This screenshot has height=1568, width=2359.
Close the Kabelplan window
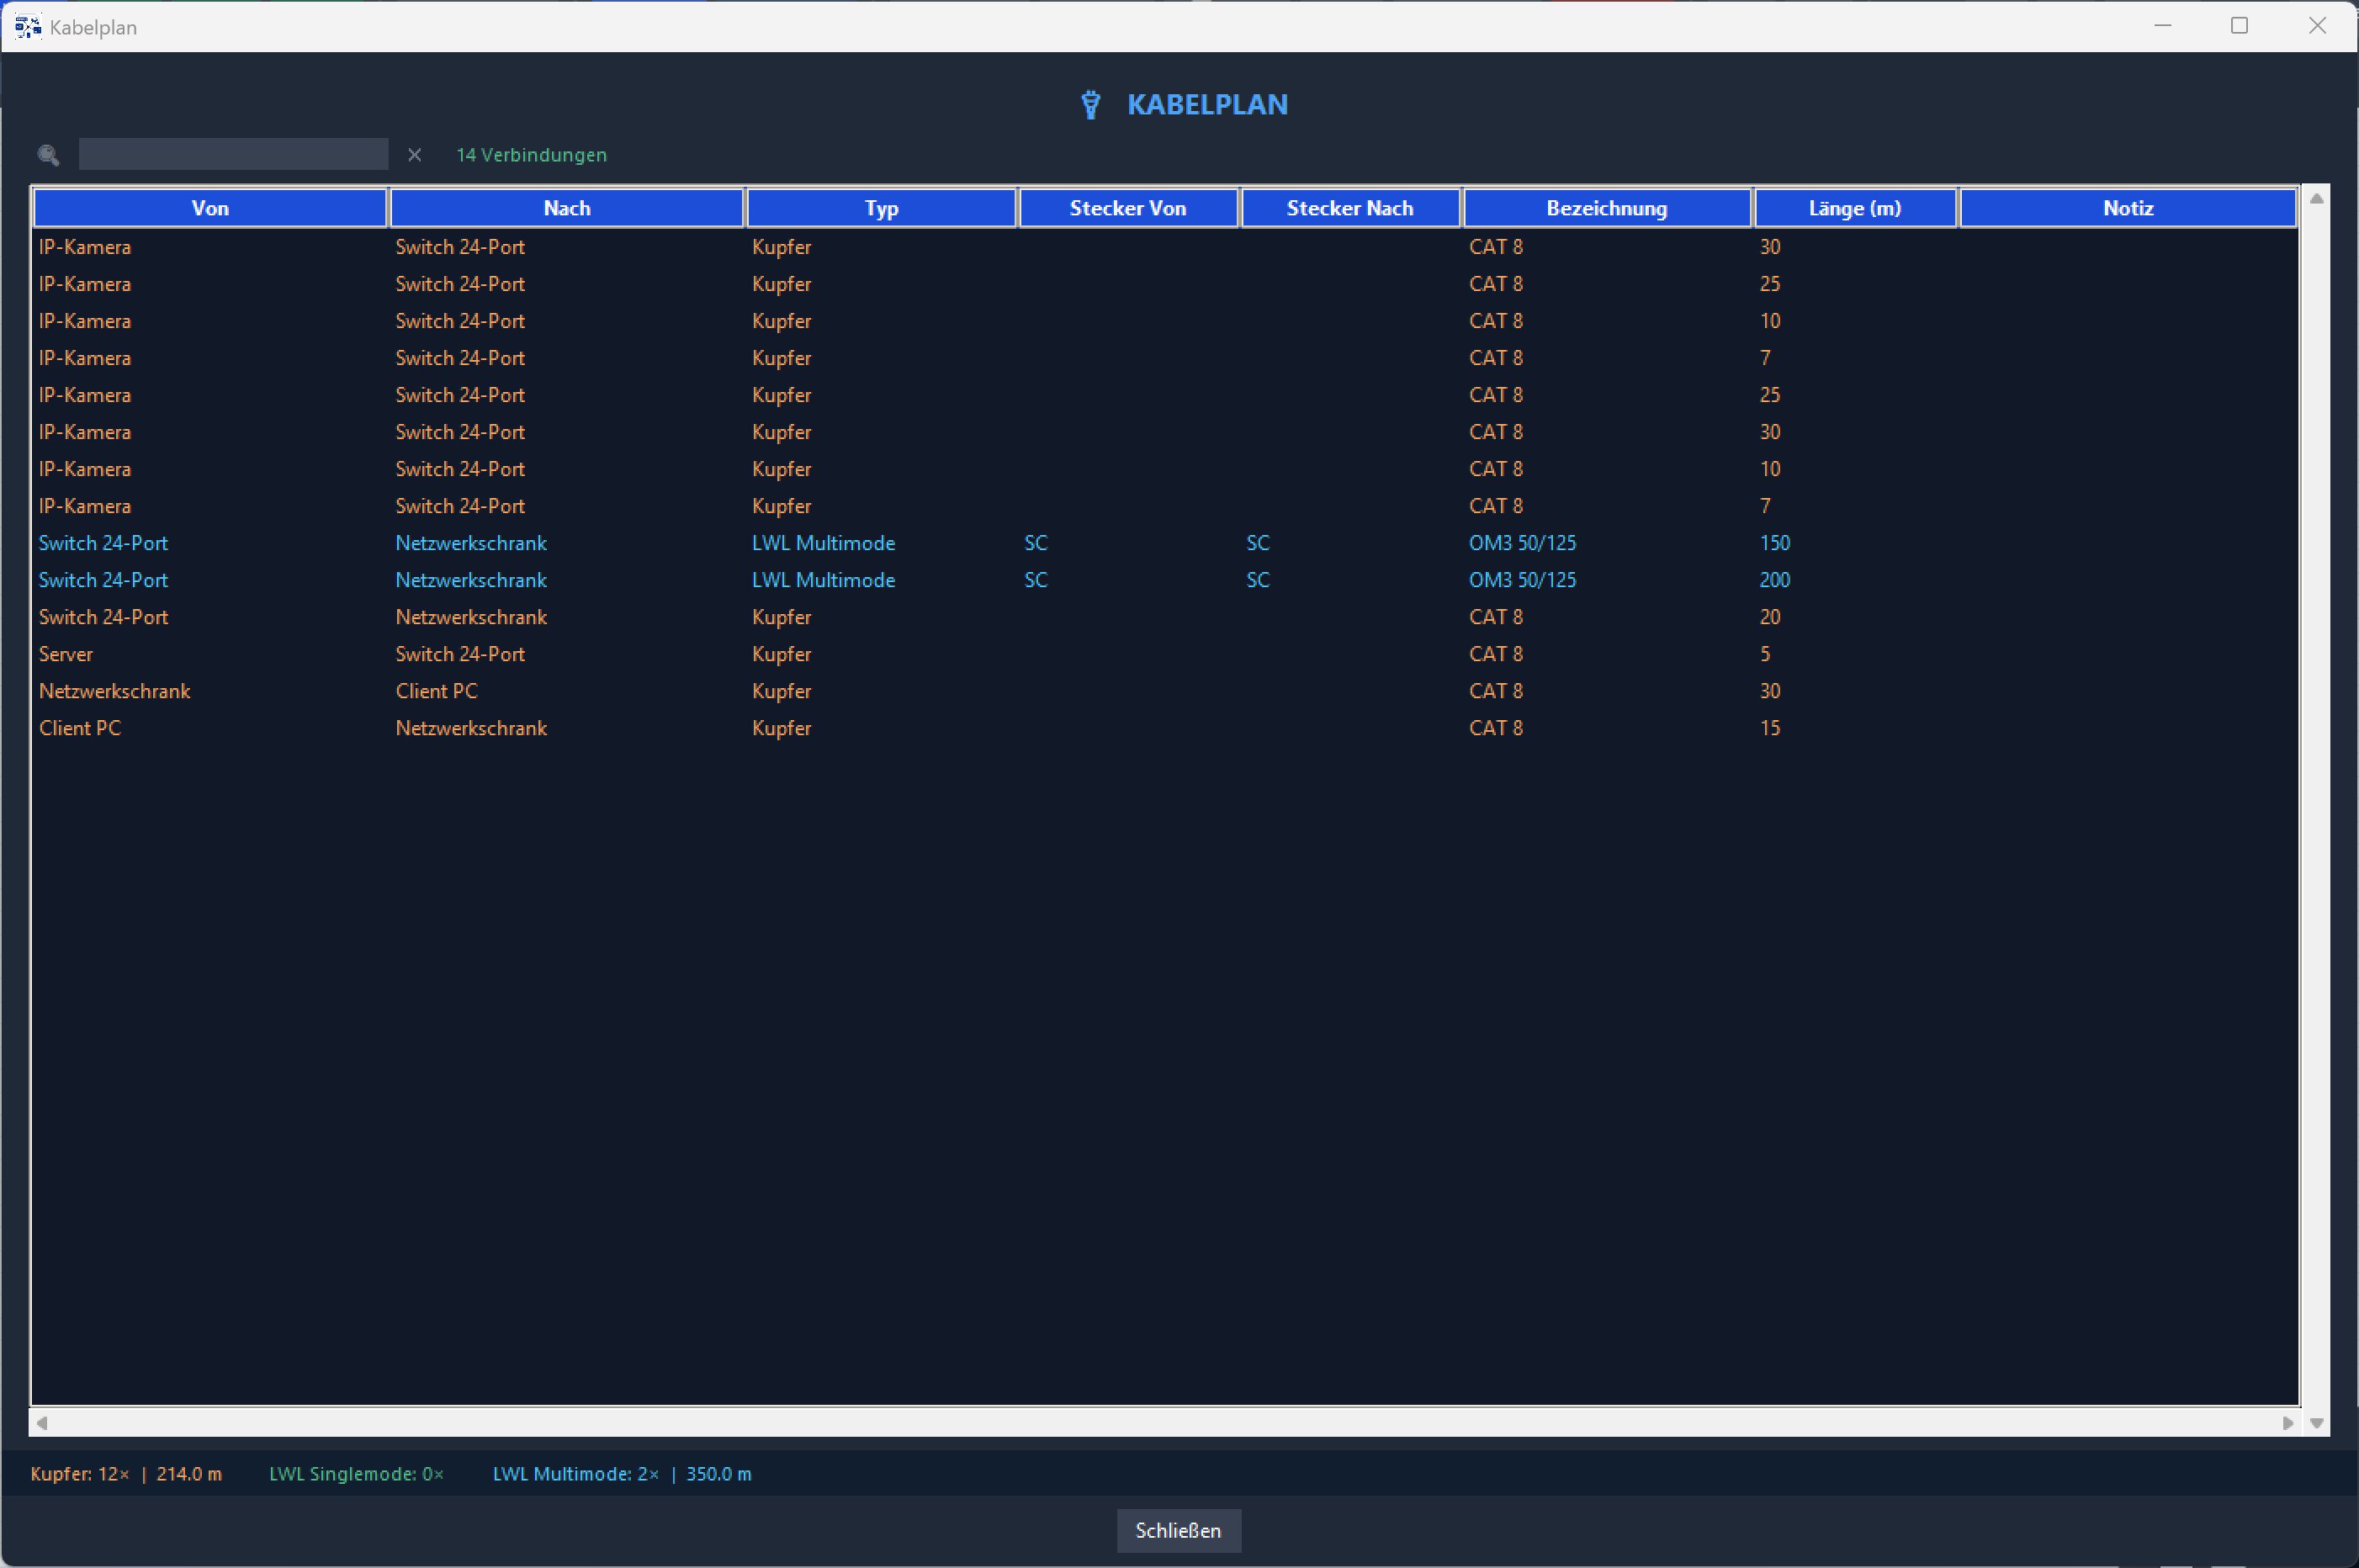click(2317, 26)
